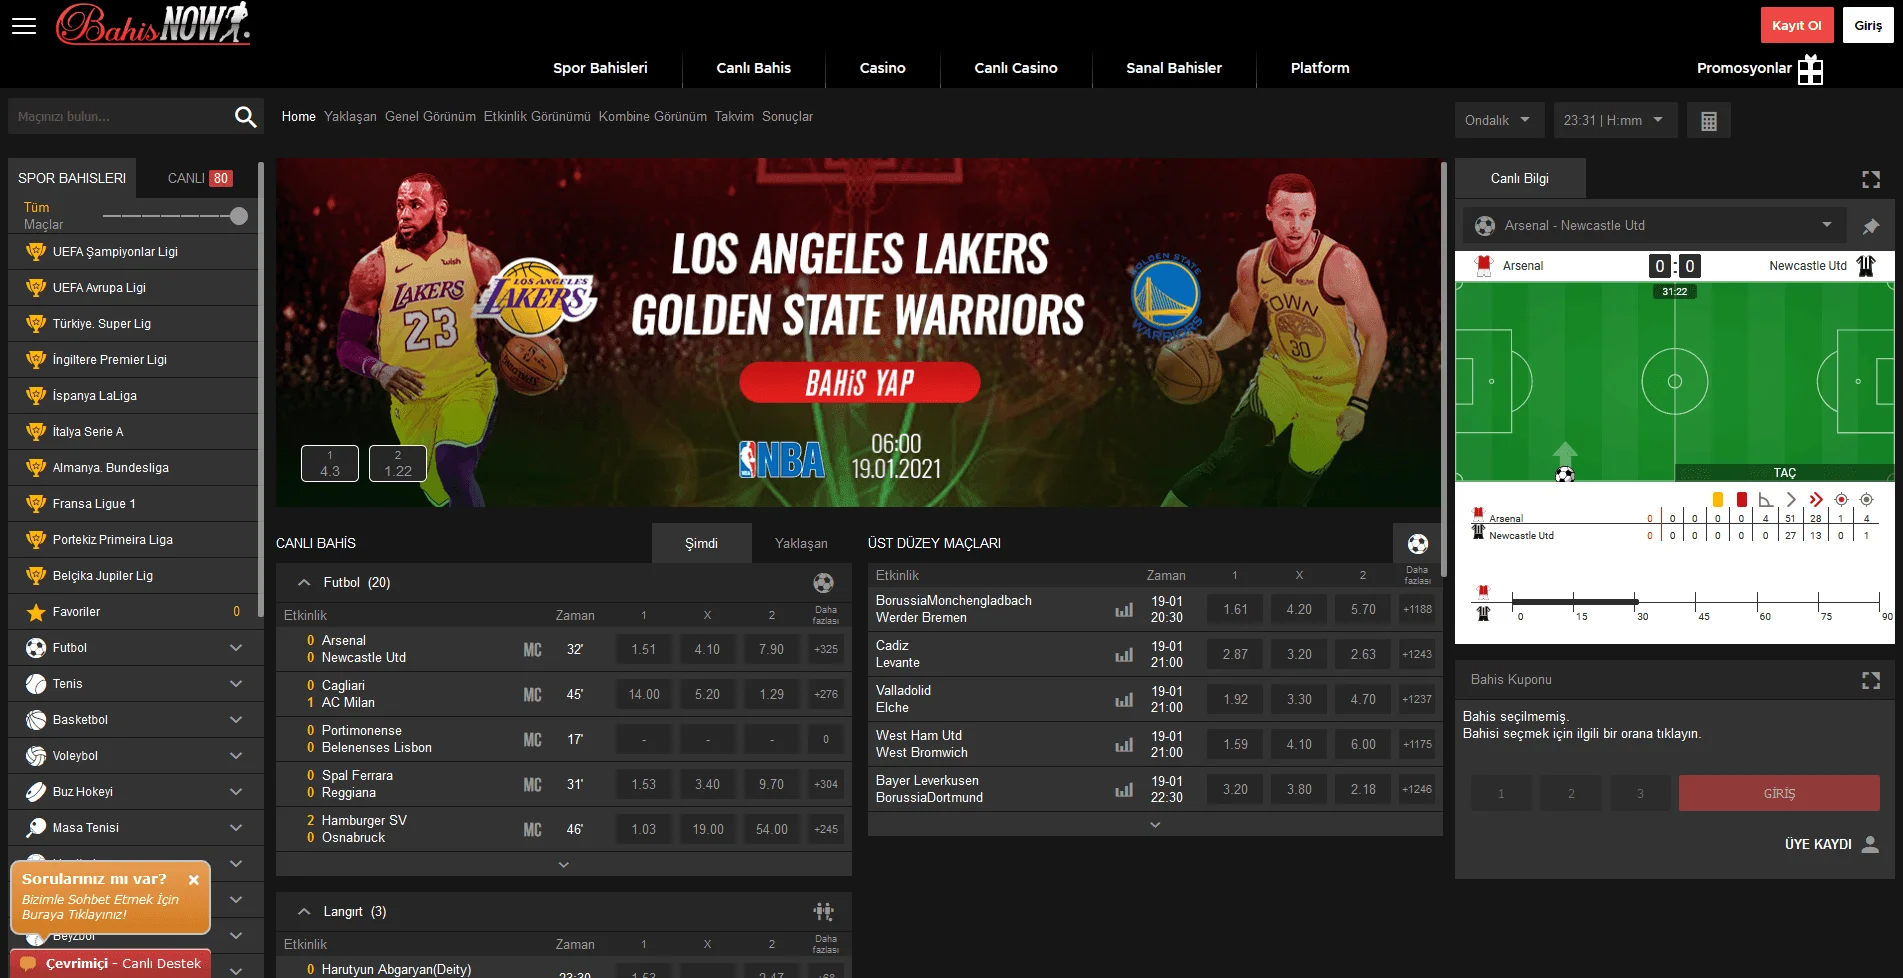Viewport: 1903px width, 978px height.
Task: Expand the Canlı Bilgi panel fullscreen
Action: (1871, 179)
